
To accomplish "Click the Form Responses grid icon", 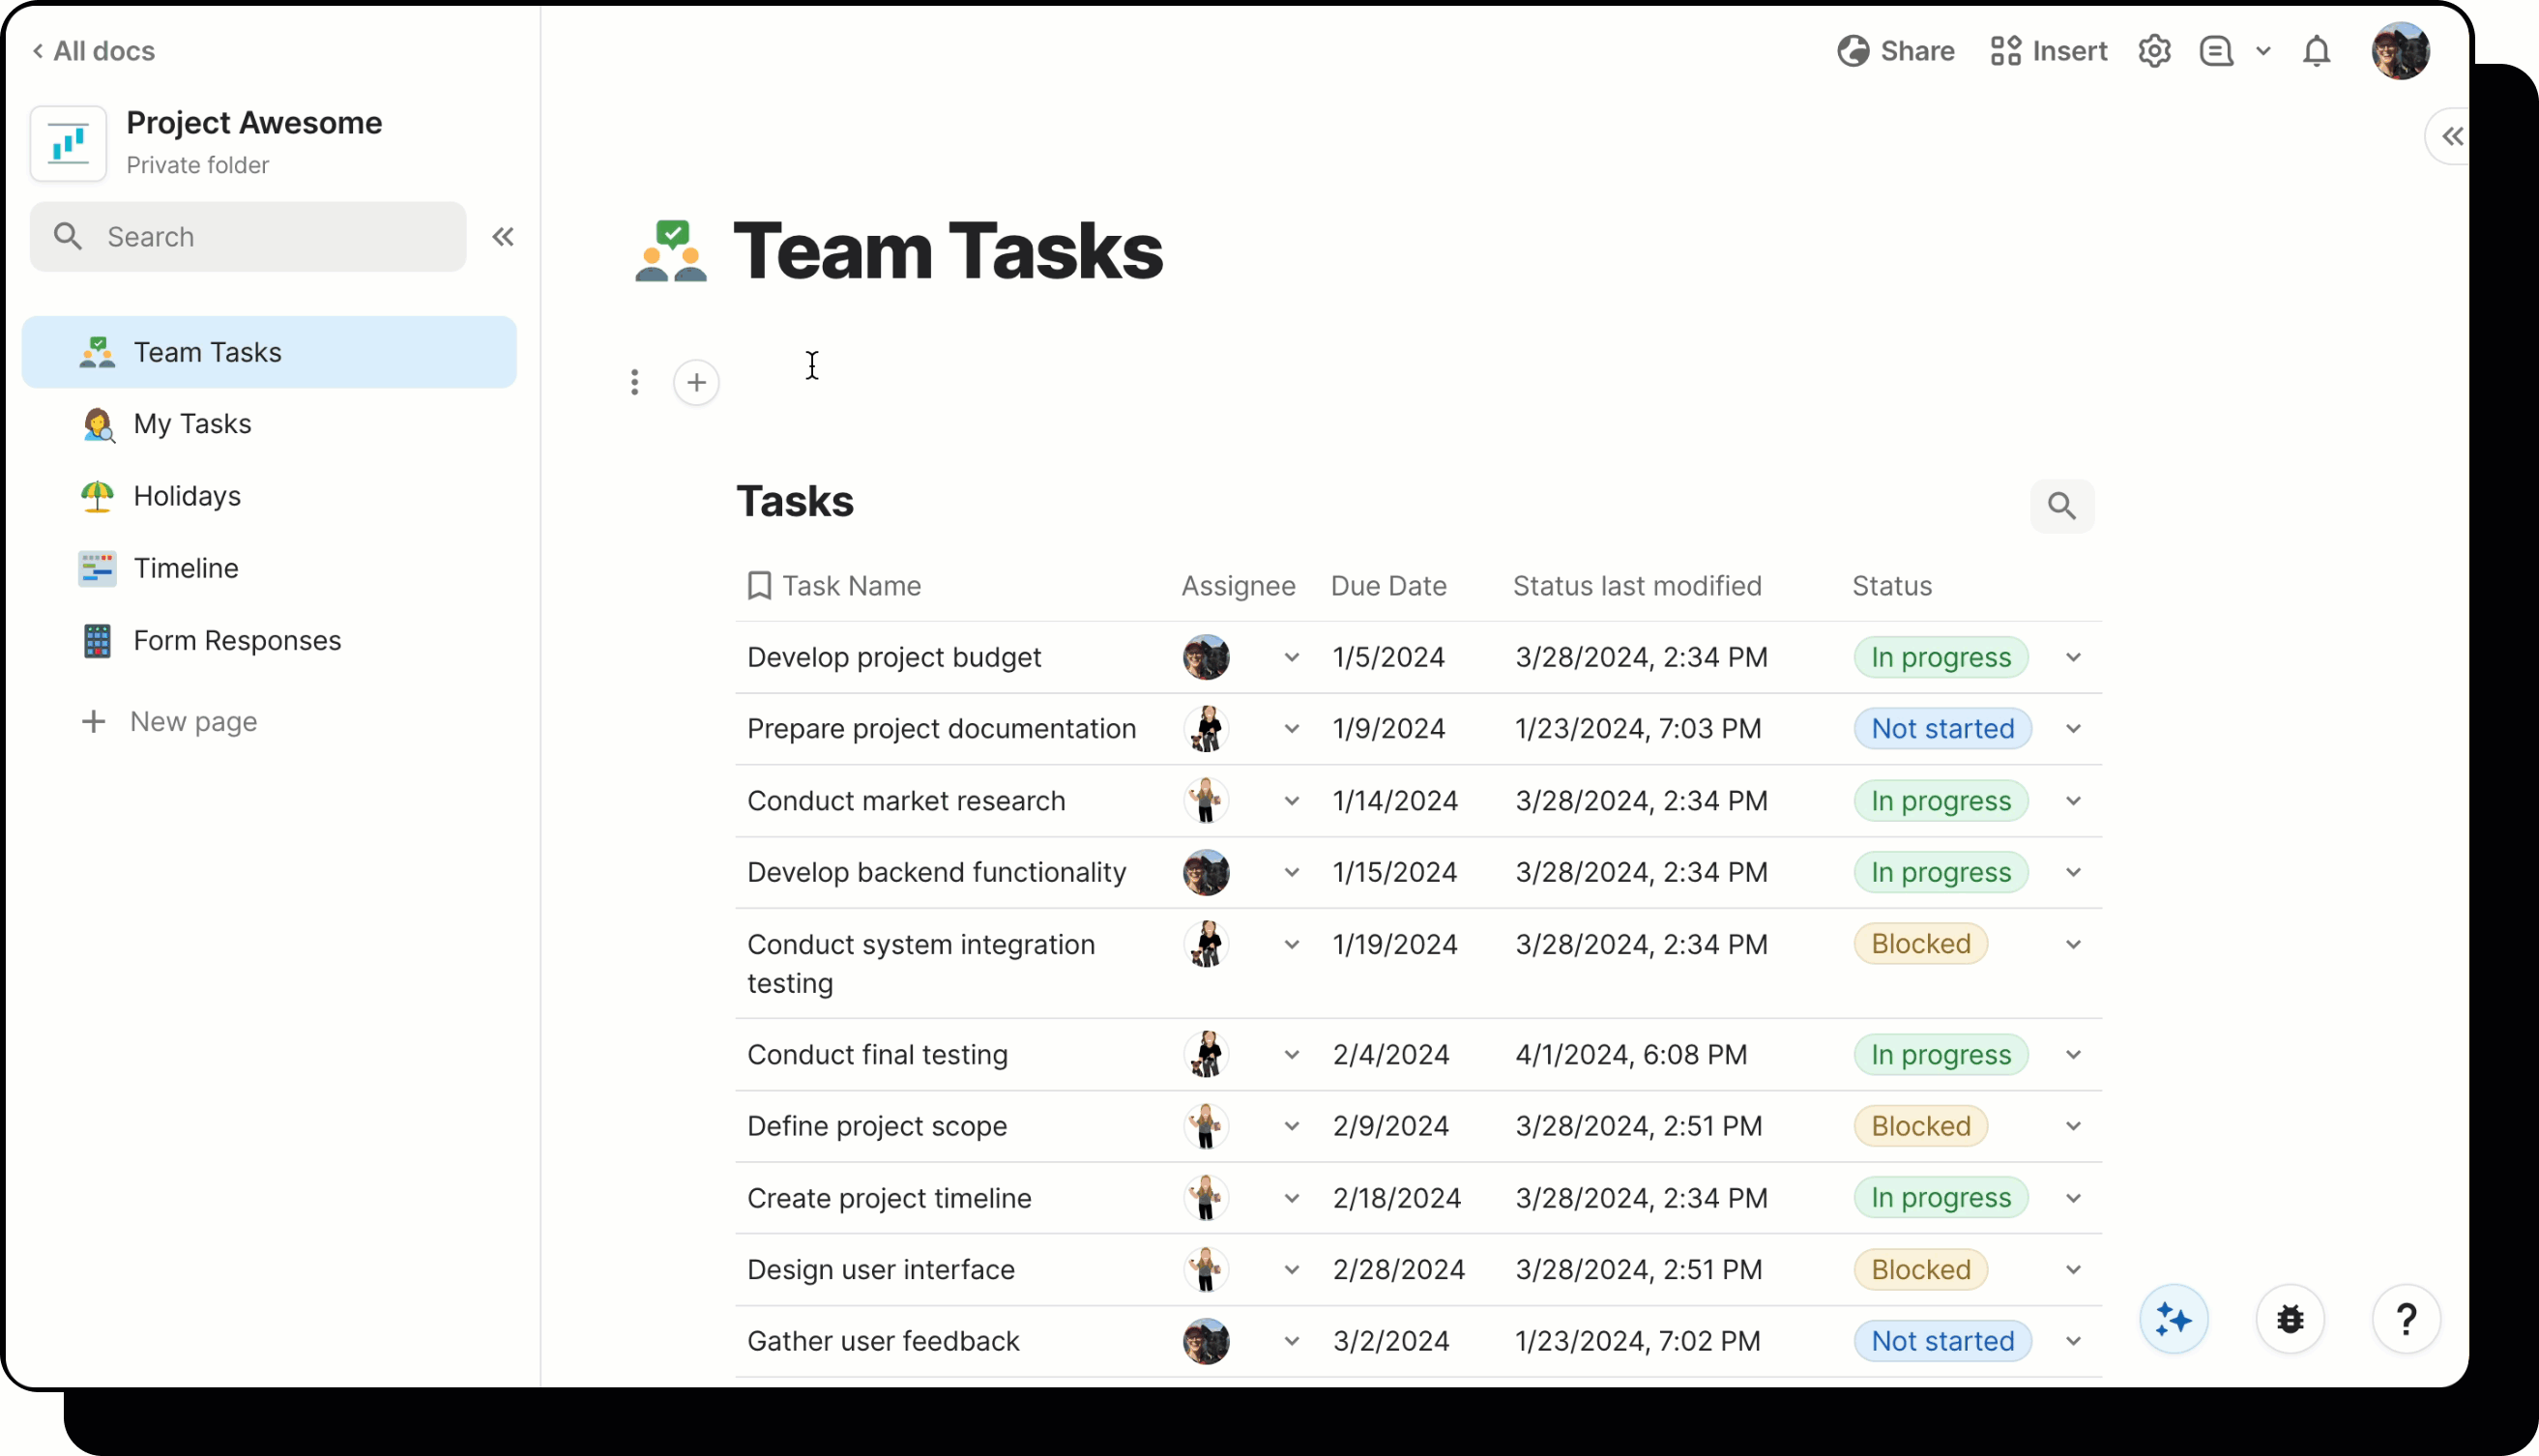I will click(x=97, y=640).
